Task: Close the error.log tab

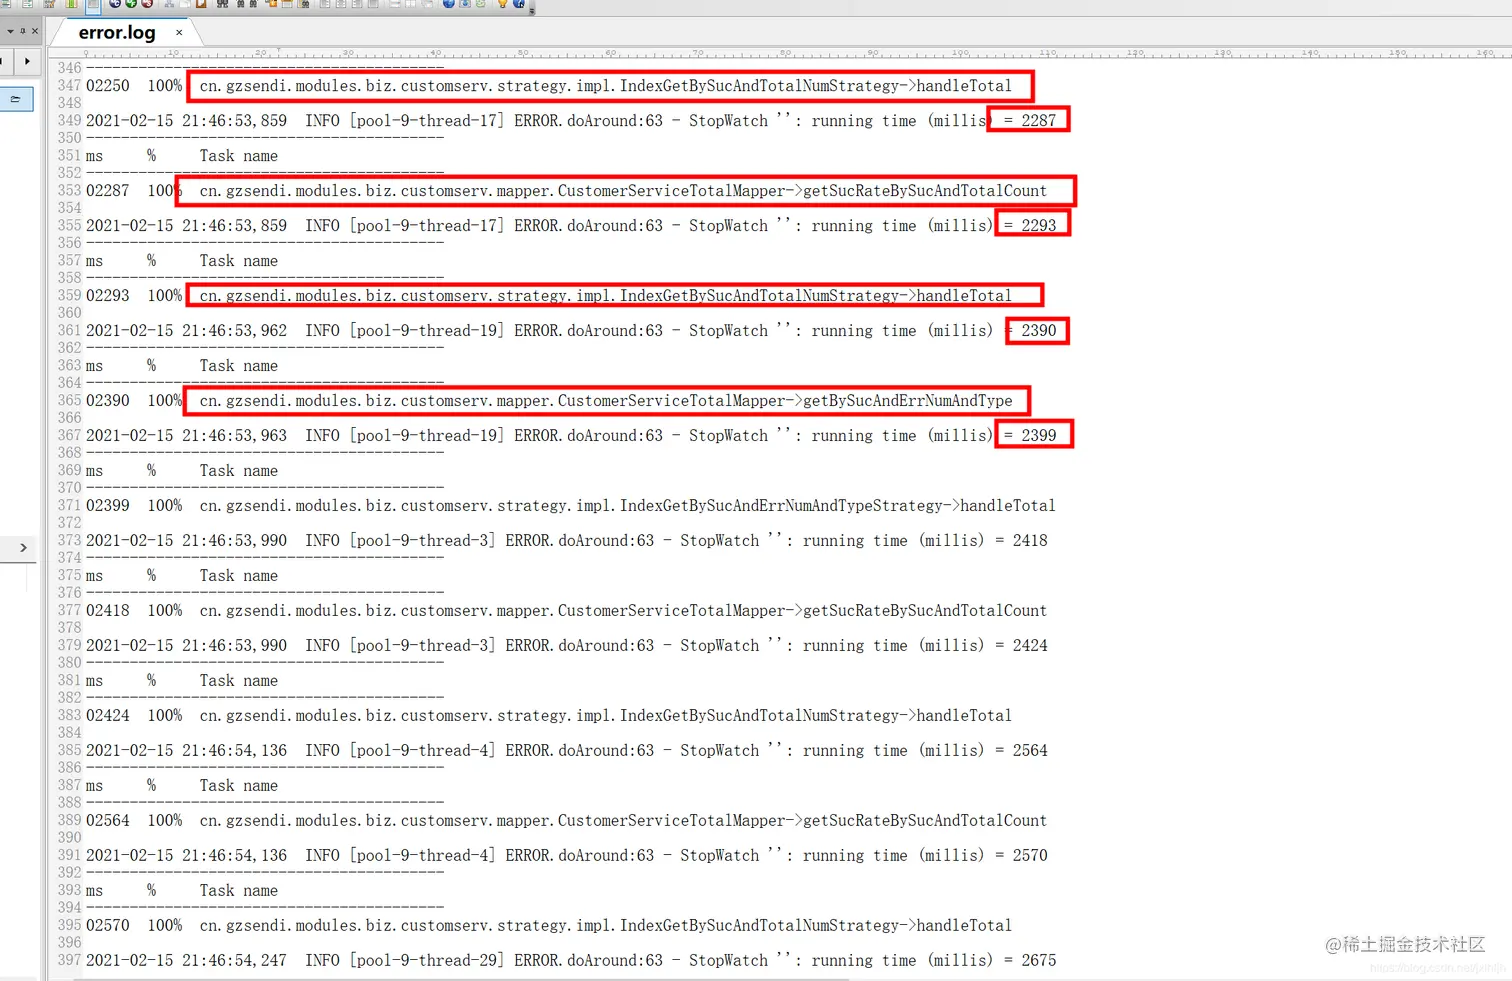Action: click(x=179, y=33)
